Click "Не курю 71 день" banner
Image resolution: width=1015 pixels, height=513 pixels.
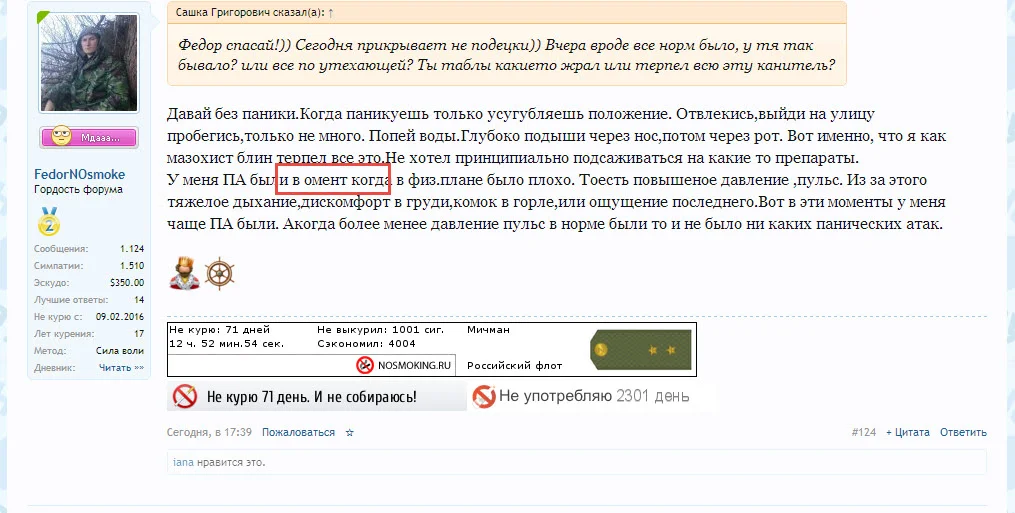coord(317,396)
